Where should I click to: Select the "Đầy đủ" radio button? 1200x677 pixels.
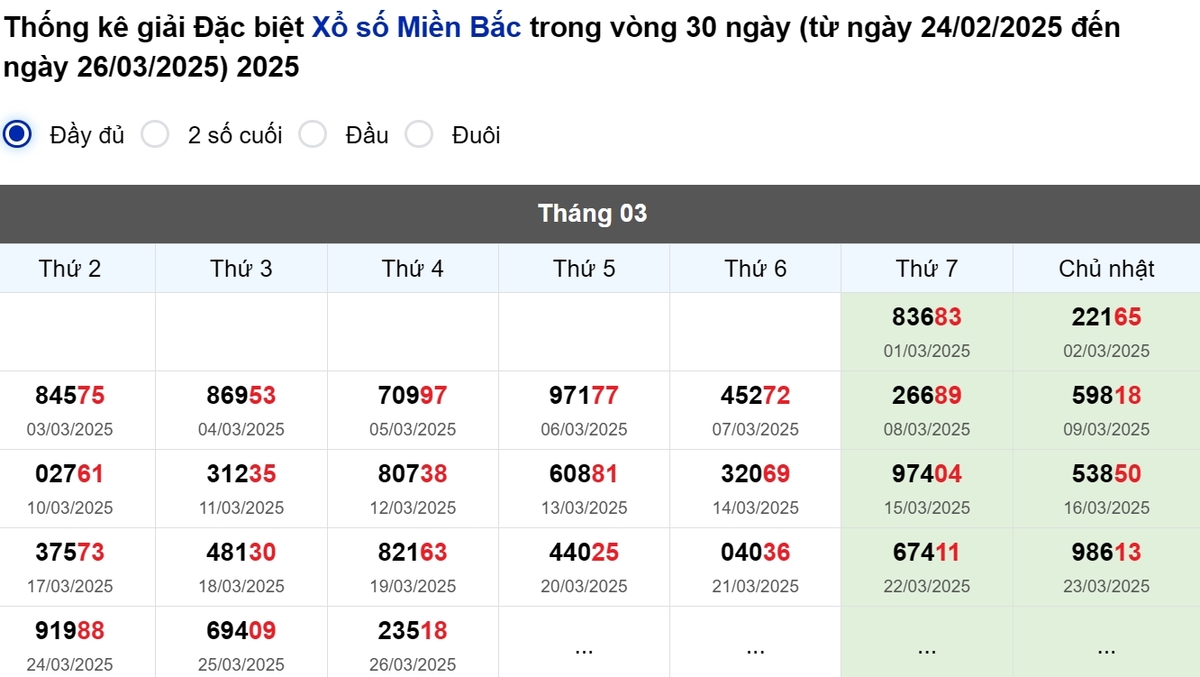point(16,133)
